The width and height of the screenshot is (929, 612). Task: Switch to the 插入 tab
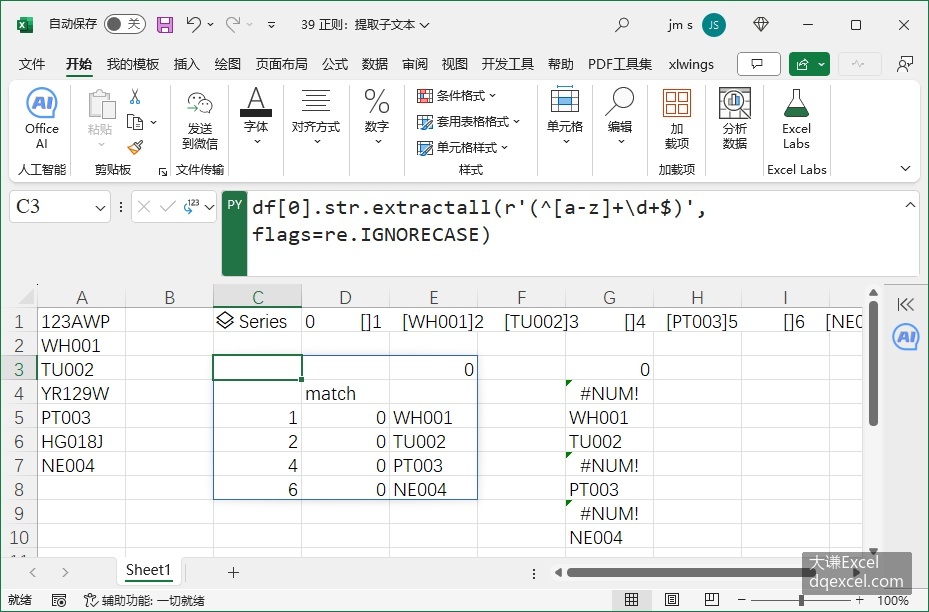(x=186, y=64)
